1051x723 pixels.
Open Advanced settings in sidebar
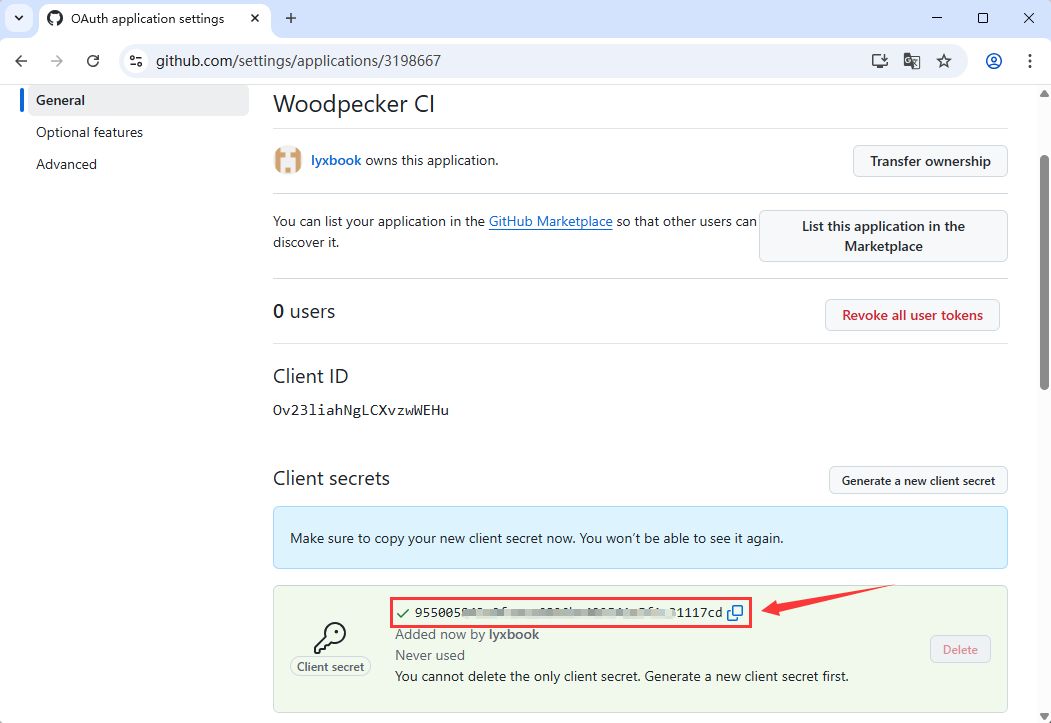(66, 165)
